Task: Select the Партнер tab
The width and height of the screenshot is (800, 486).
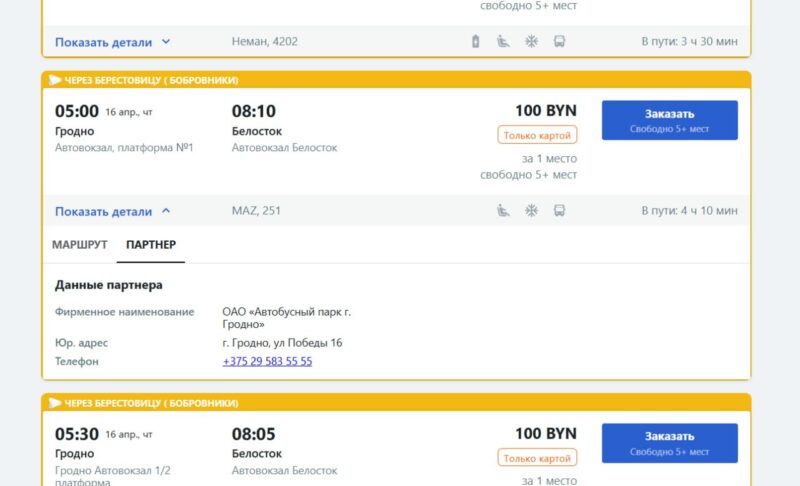Action: [x=150, y=244]
